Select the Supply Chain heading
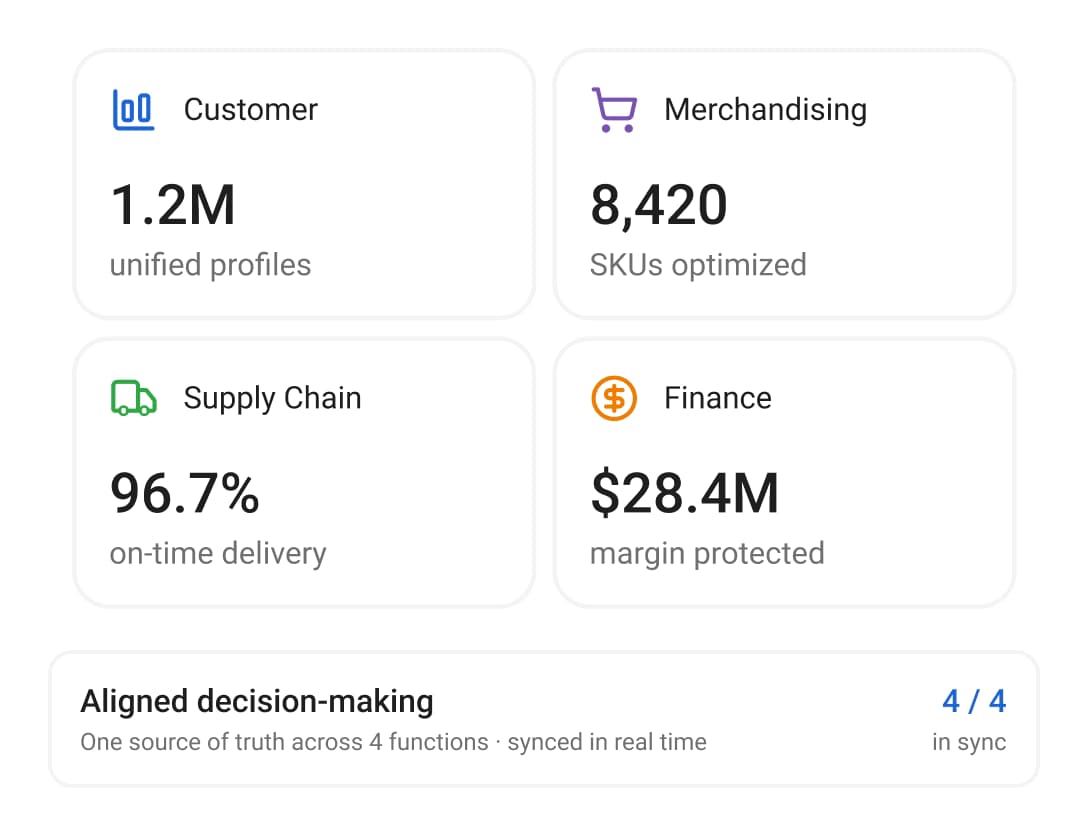This screenshot has width=1088, height=836. [272, 399]
